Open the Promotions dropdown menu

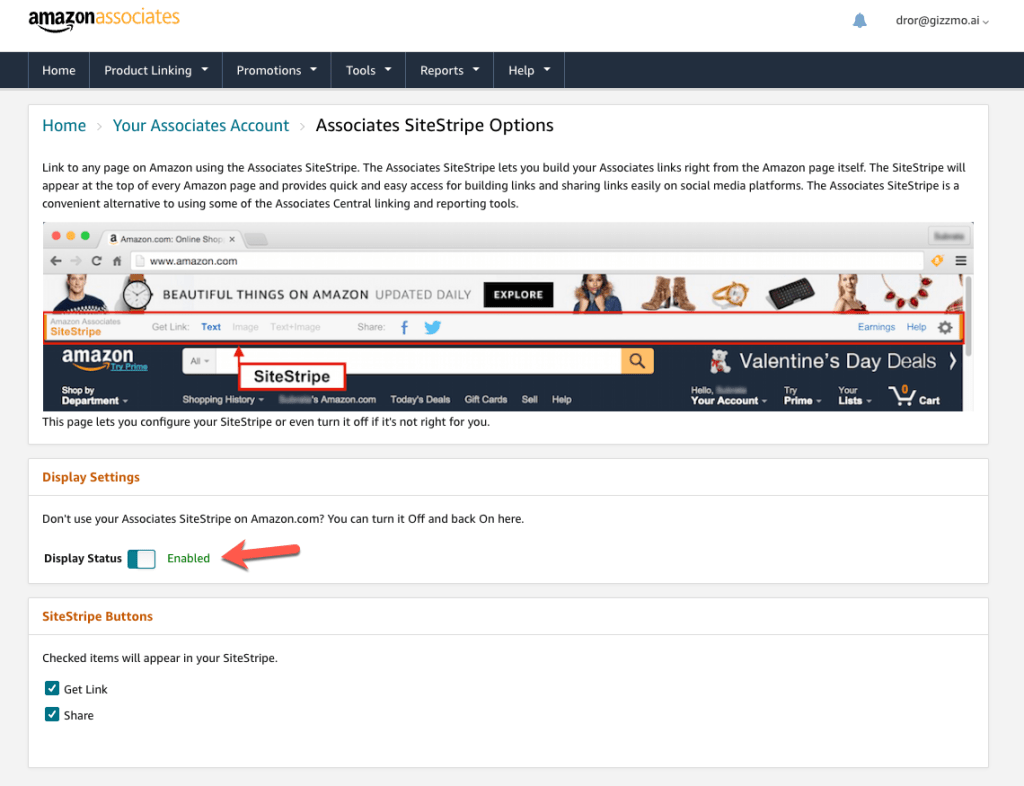(x=276, y=70)
